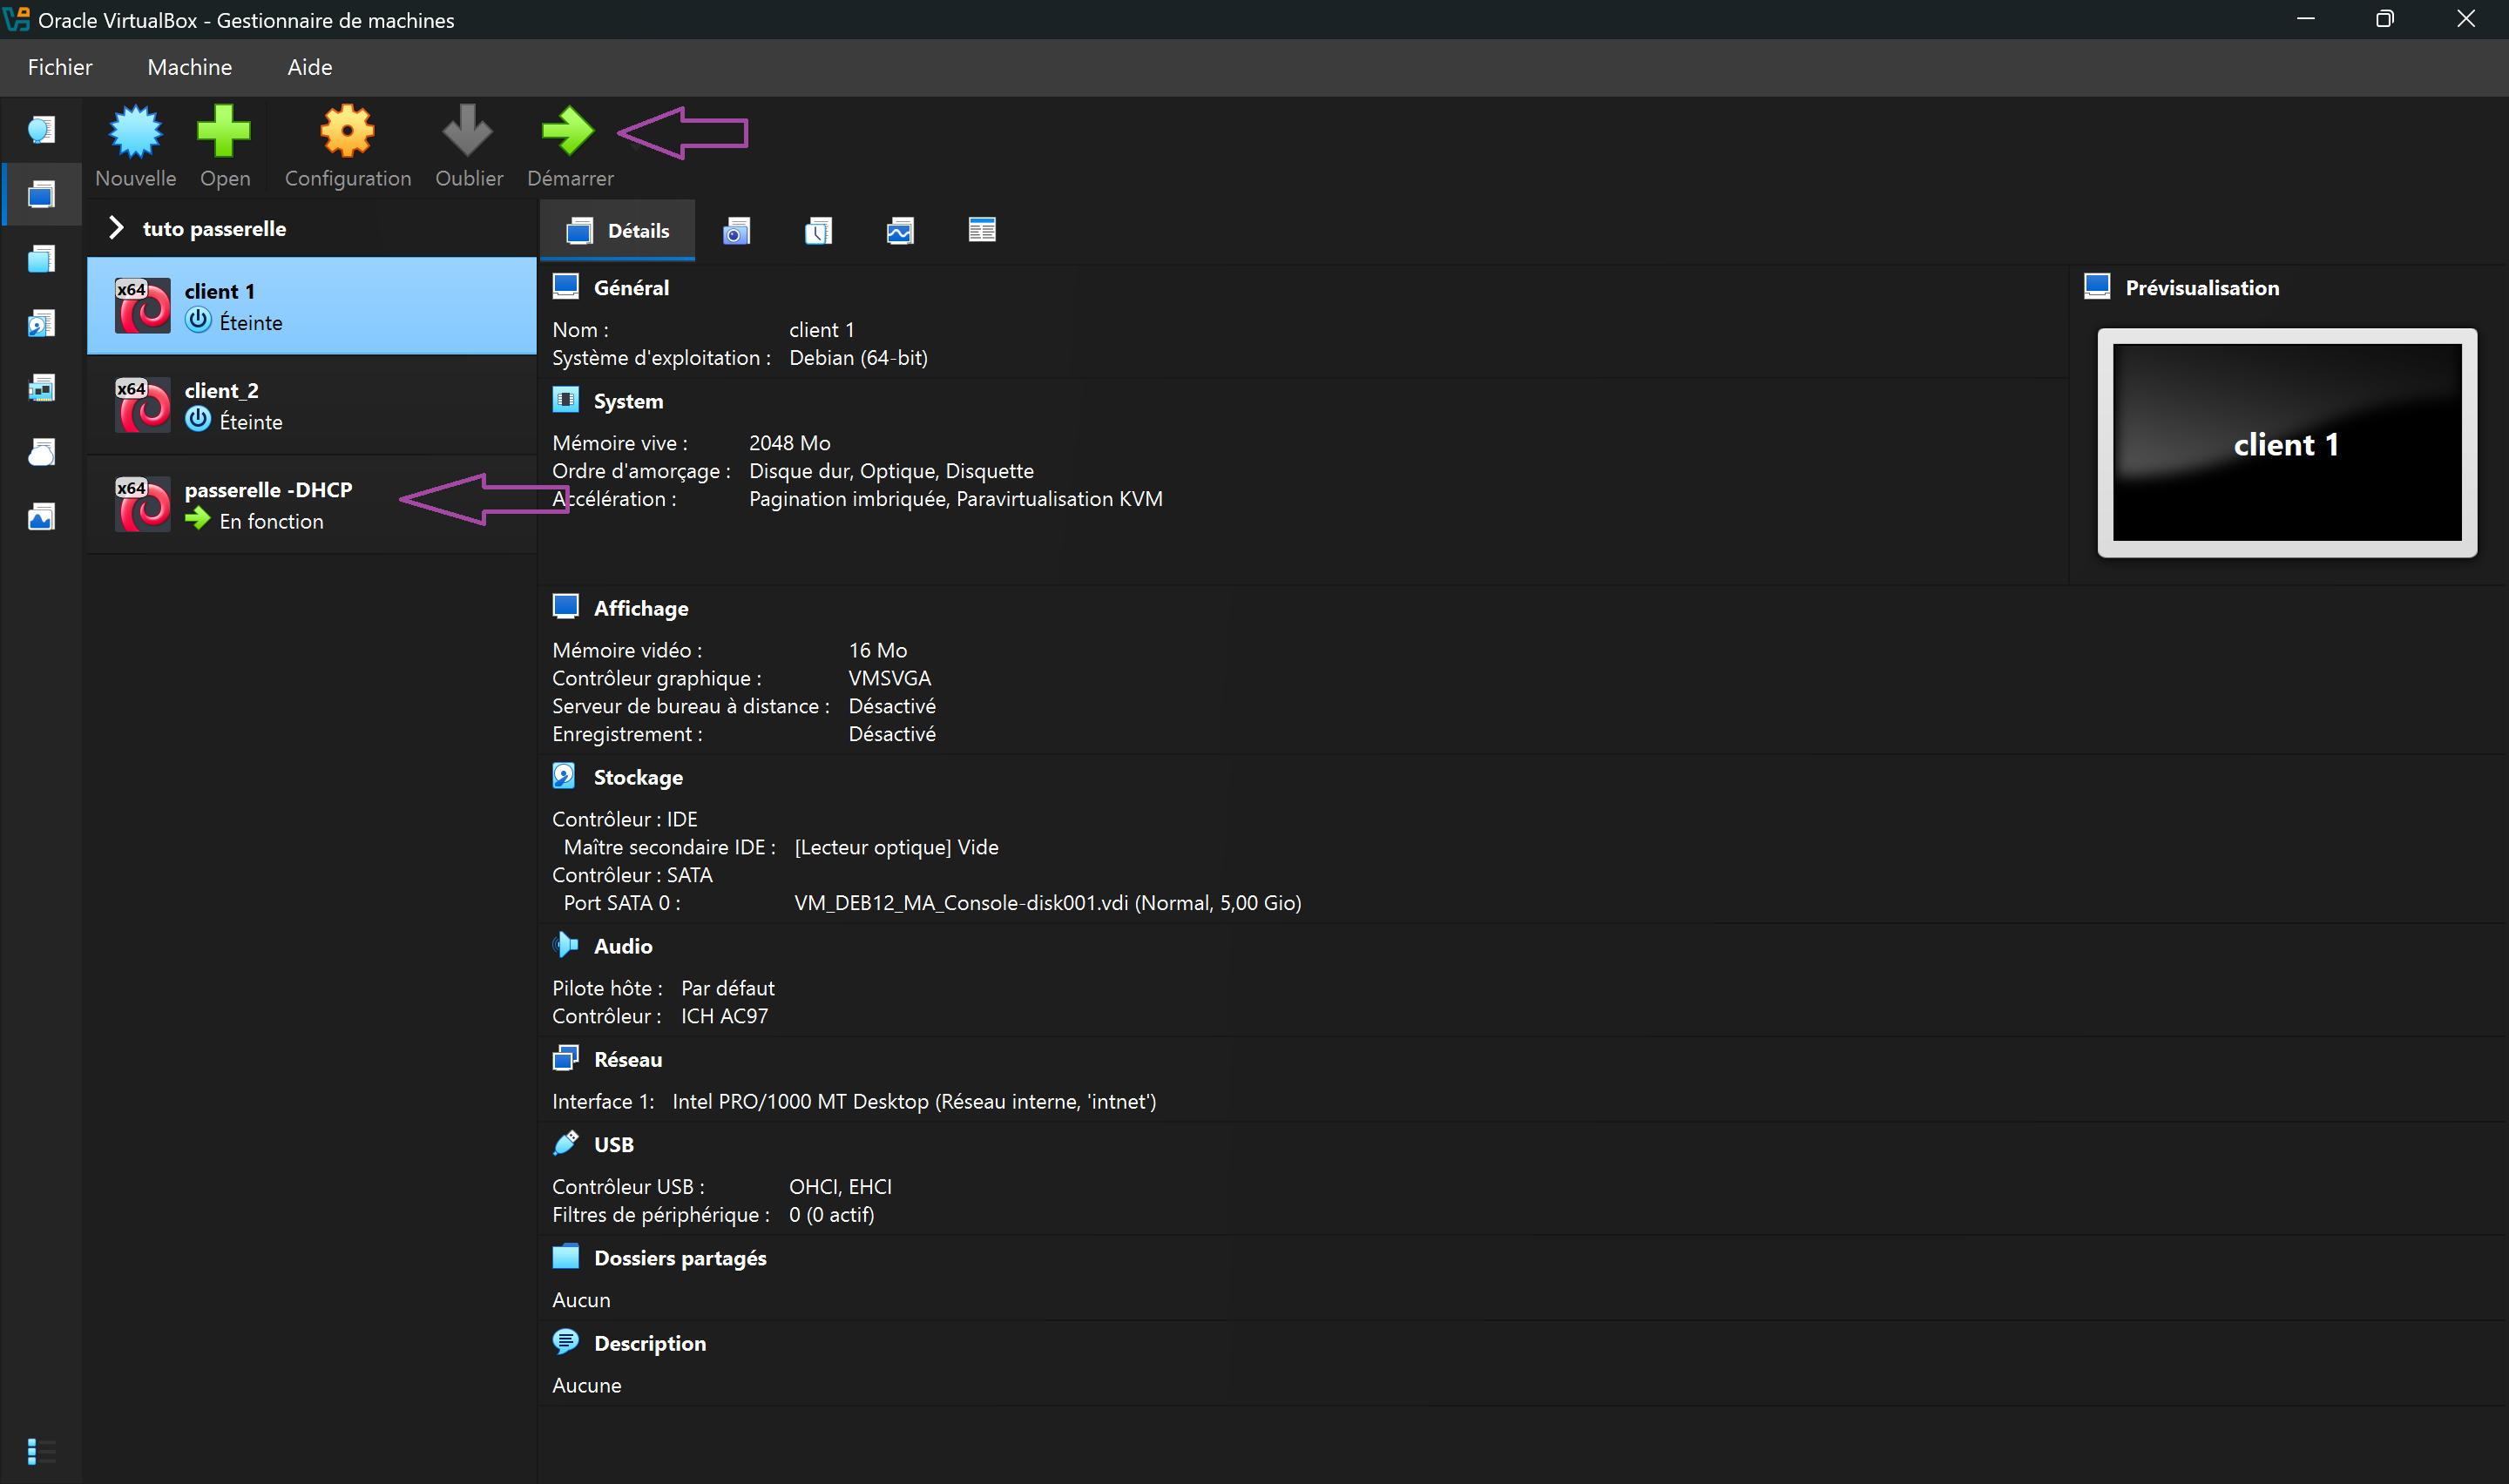Open the Activity graph tab icon
The image size is (2509, 1484).
(900, 231)
